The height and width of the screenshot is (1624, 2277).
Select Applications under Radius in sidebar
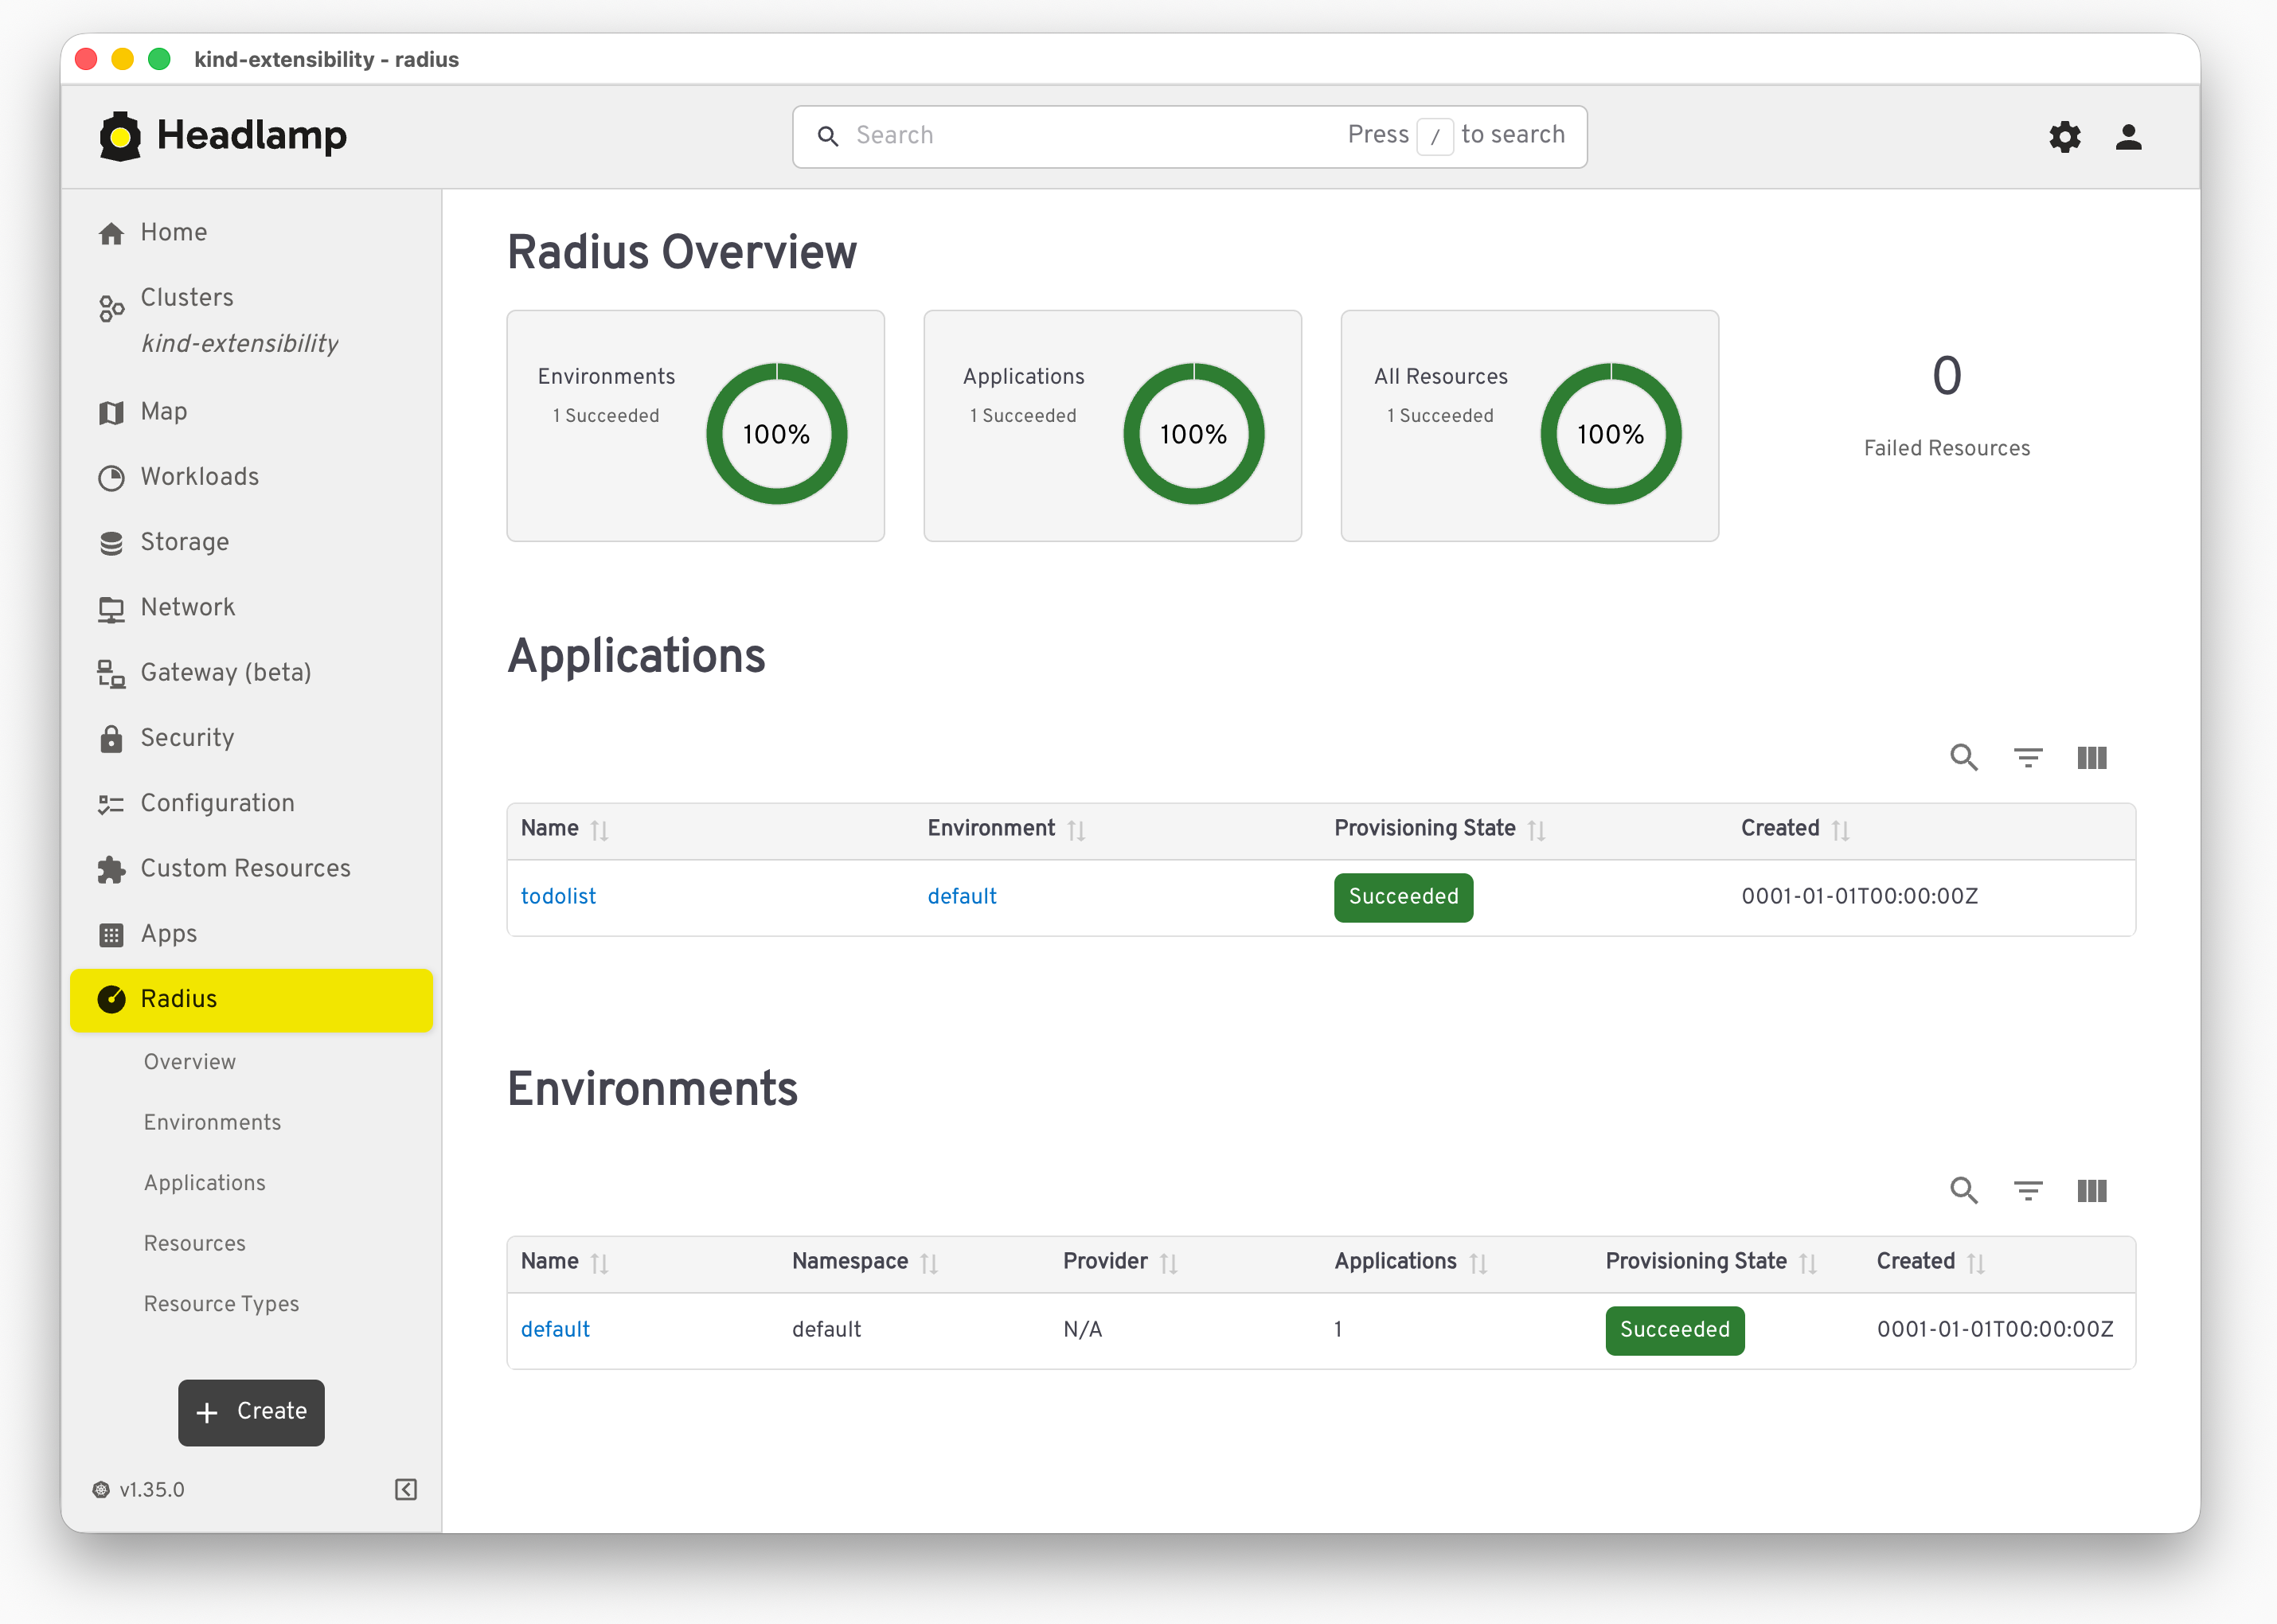205,1183
